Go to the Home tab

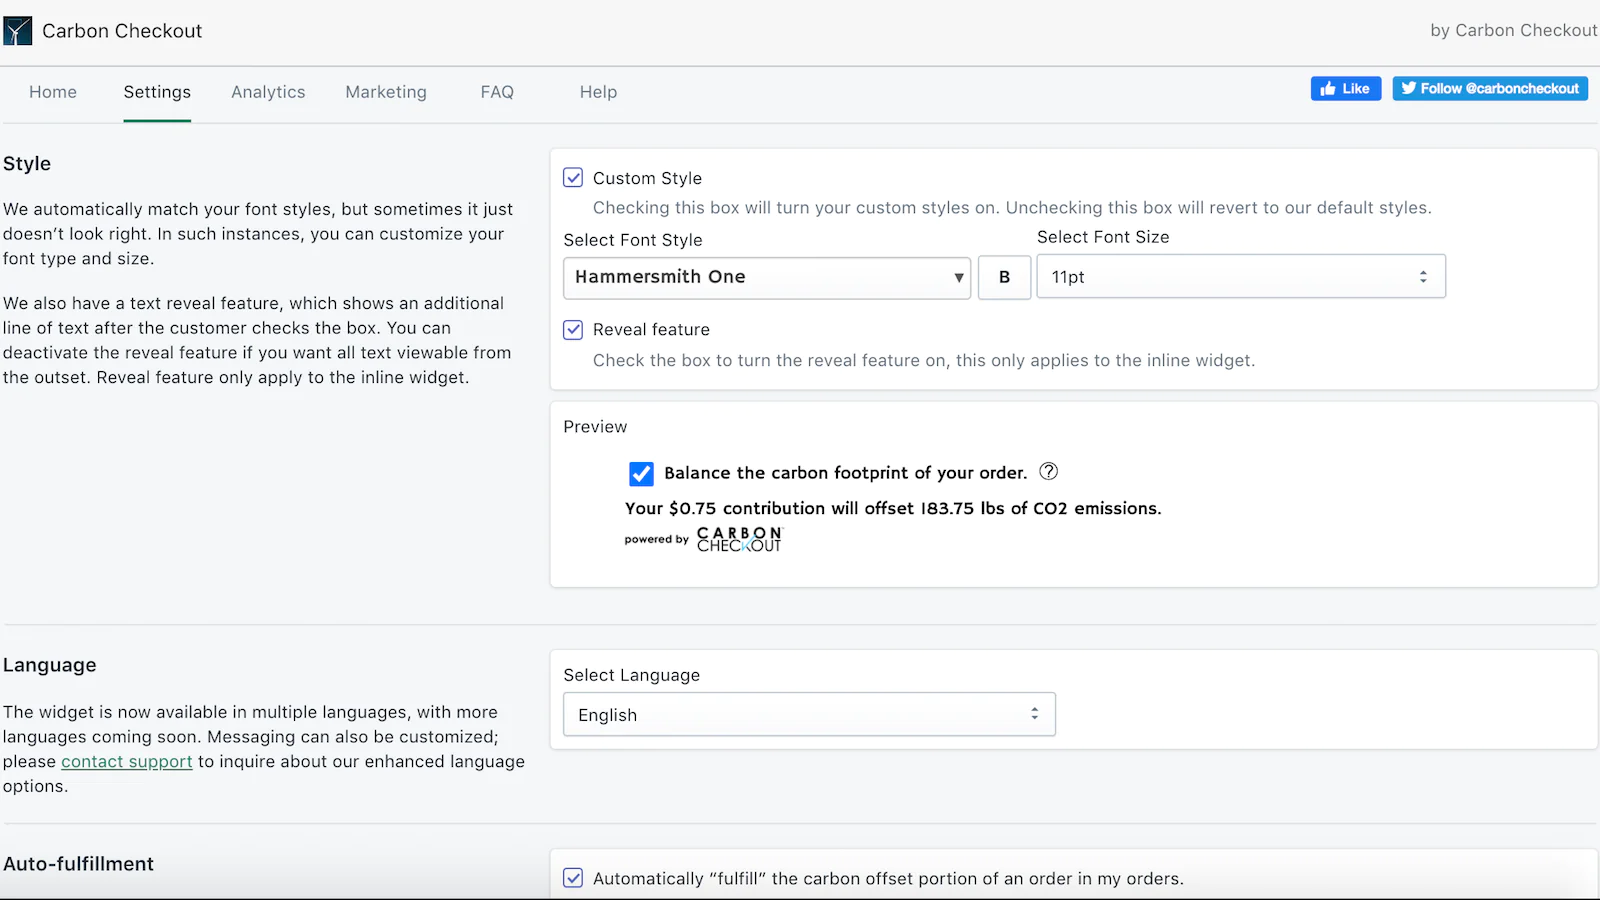click(53, 92)
